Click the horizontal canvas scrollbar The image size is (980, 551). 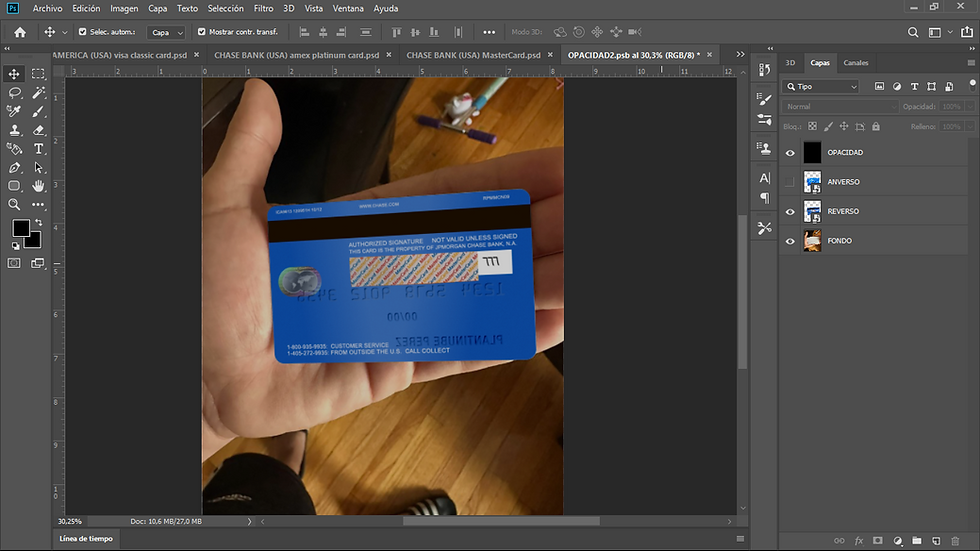(x=501, y=521)
